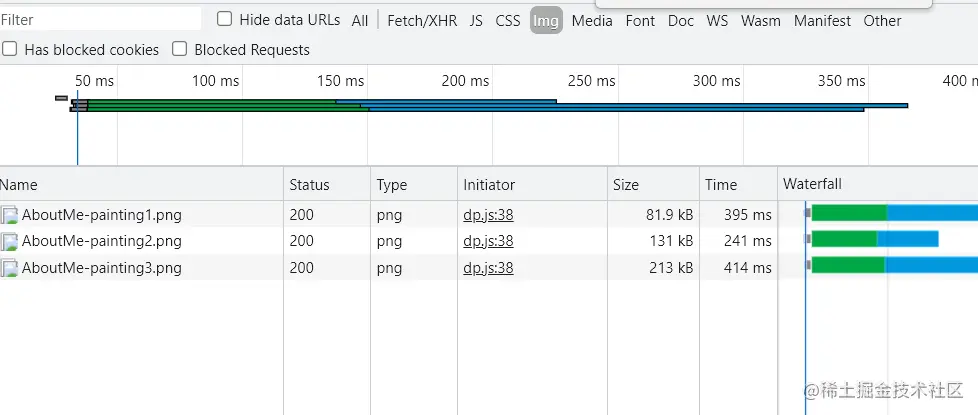Click the Filter text input field
The width and height of the screenshot is (978, 415).
click(100, 20)
